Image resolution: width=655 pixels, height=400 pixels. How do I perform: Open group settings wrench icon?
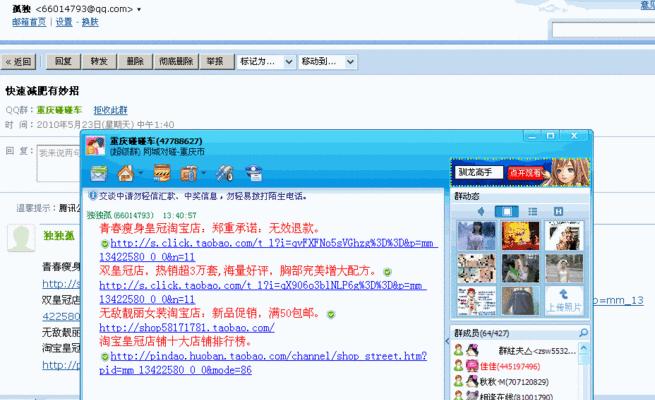[x=225, y=173]
